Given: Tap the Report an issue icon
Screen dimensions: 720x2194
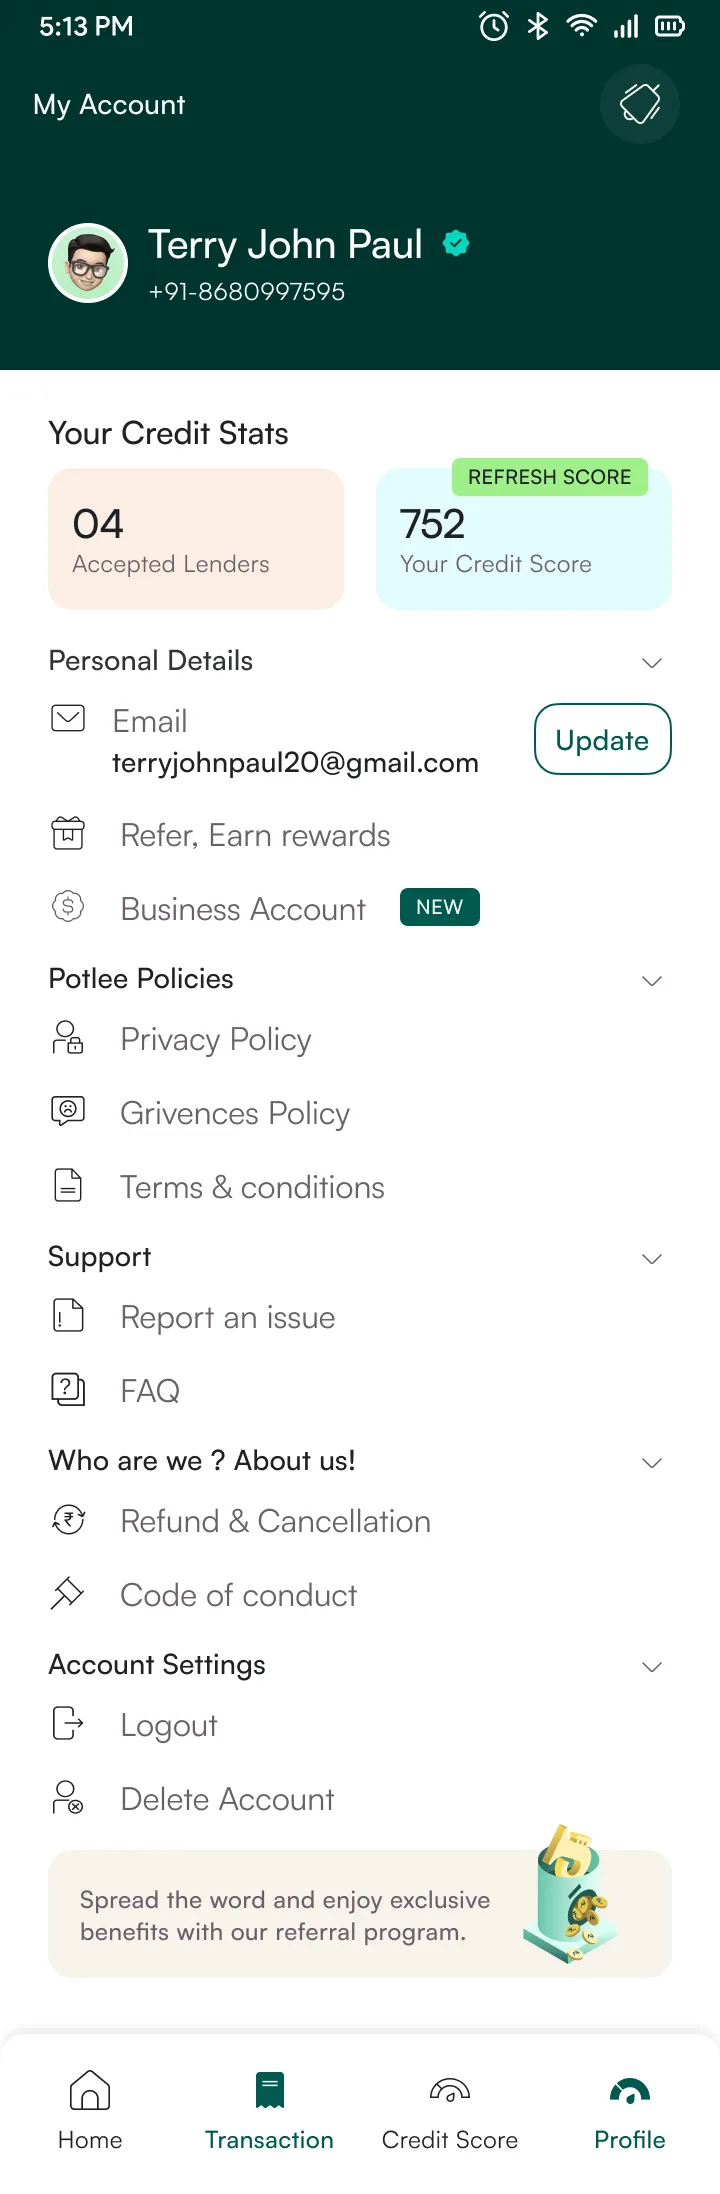Looking at the screenshot, I should (x=68, y=1315).
